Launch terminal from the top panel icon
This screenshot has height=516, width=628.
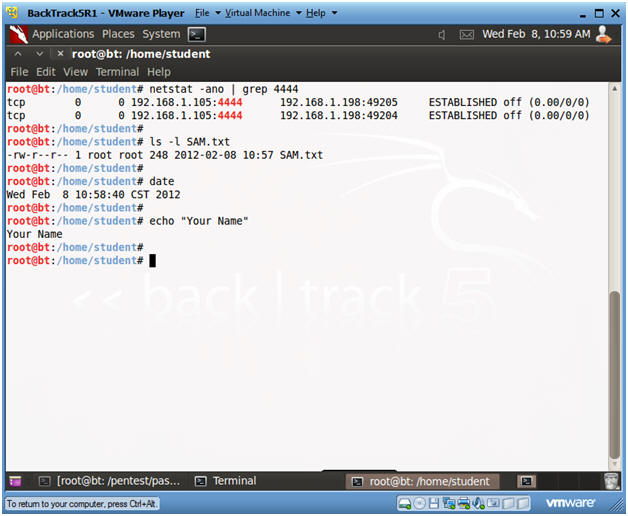click(197, 35)
